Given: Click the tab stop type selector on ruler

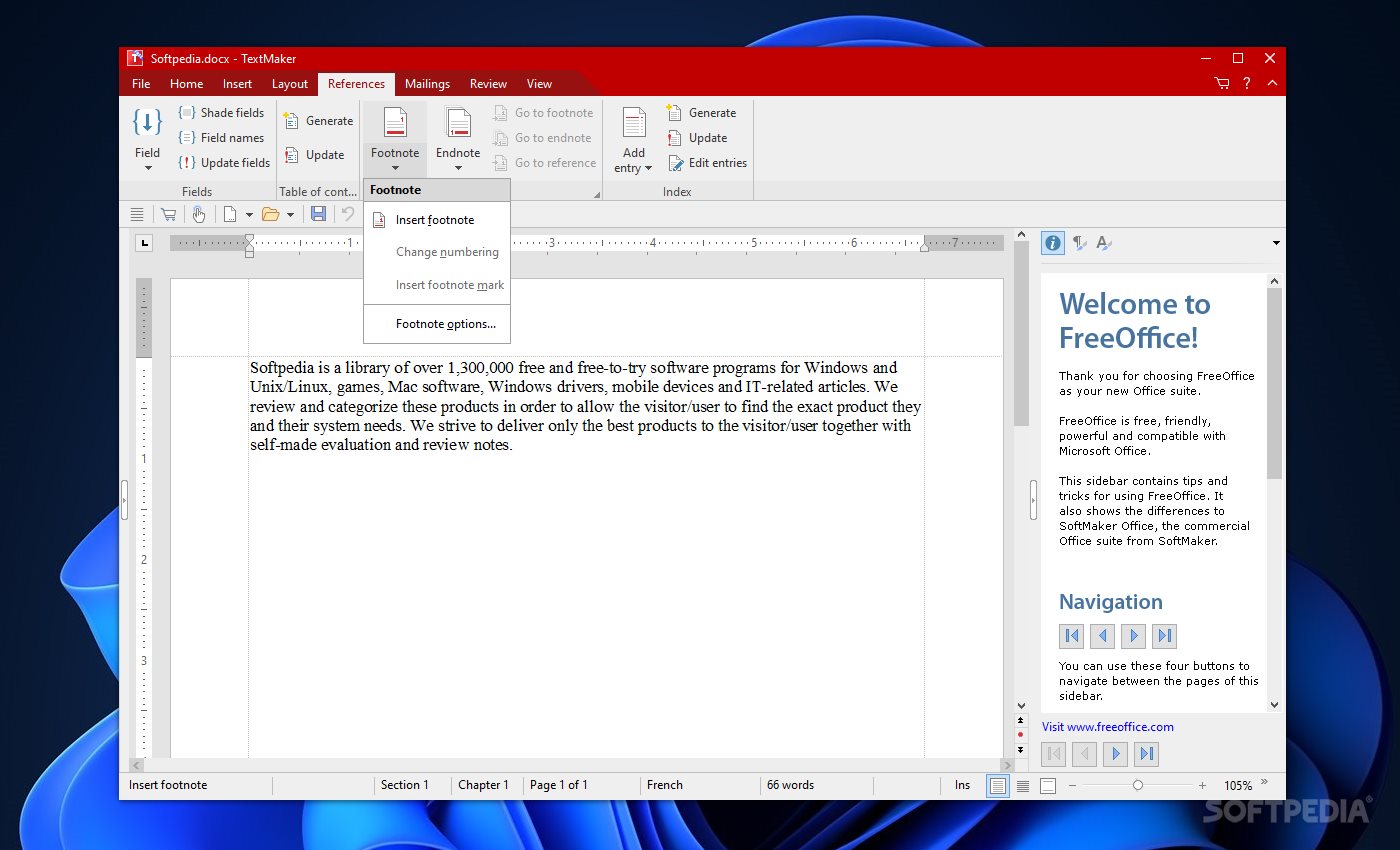Looking at the screenshot, I should tap(144, 242).
